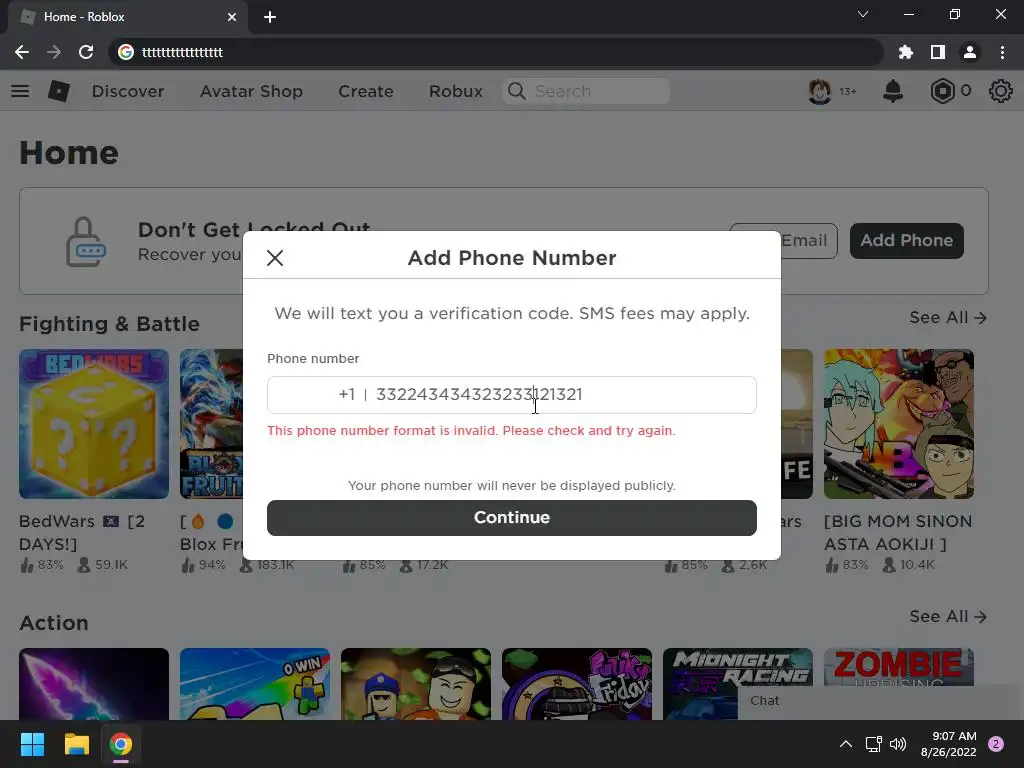Screen dimensions: 1024x768
Task: Open the +1 country code selector
Action: tap(346, 394)
